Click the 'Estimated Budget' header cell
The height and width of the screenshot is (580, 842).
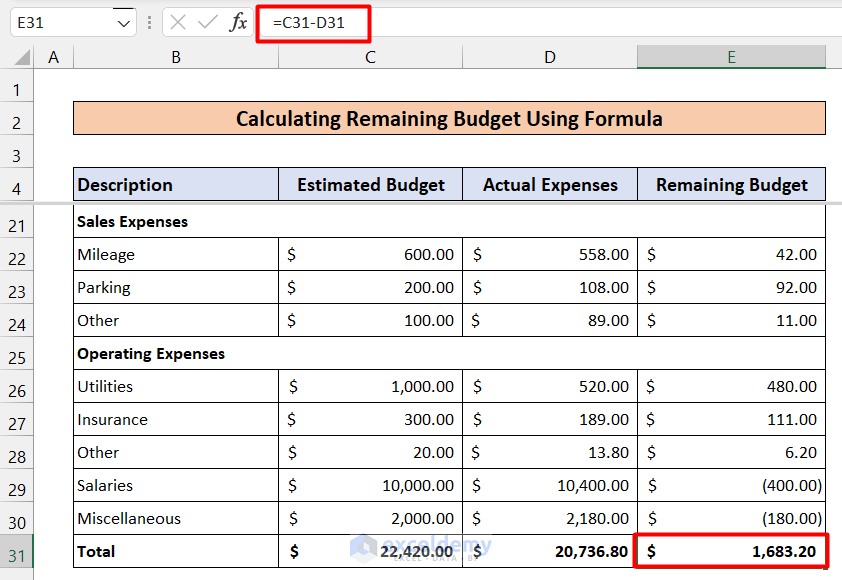[370, 185]
